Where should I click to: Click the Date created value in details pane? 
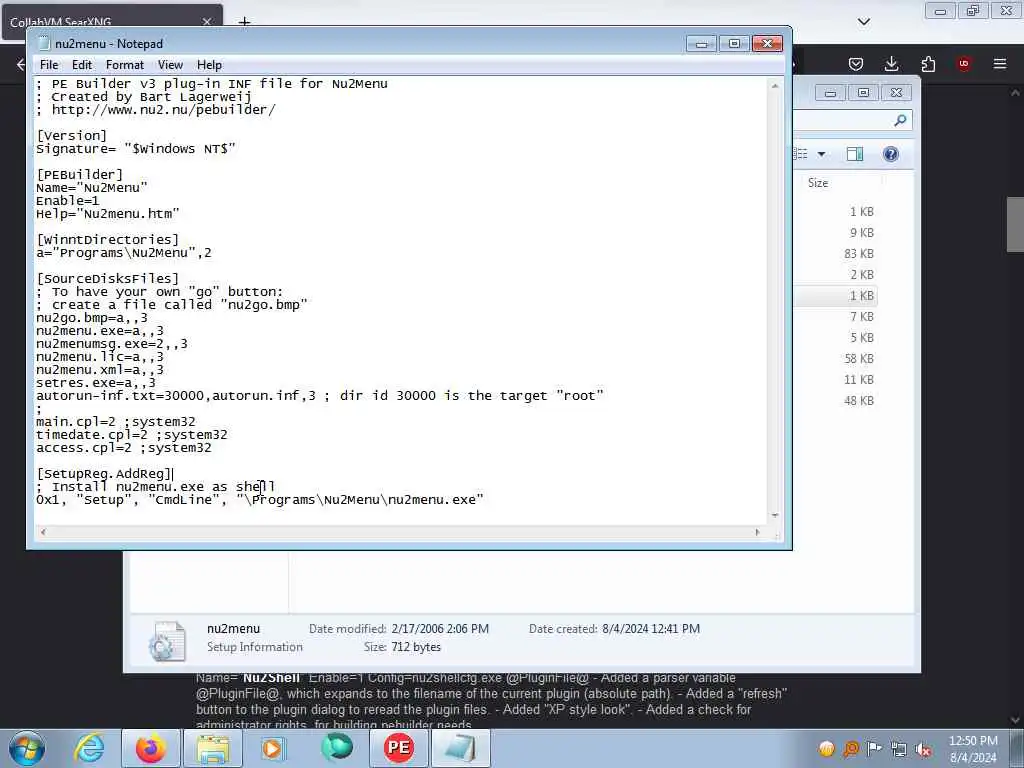click(650, 628)
